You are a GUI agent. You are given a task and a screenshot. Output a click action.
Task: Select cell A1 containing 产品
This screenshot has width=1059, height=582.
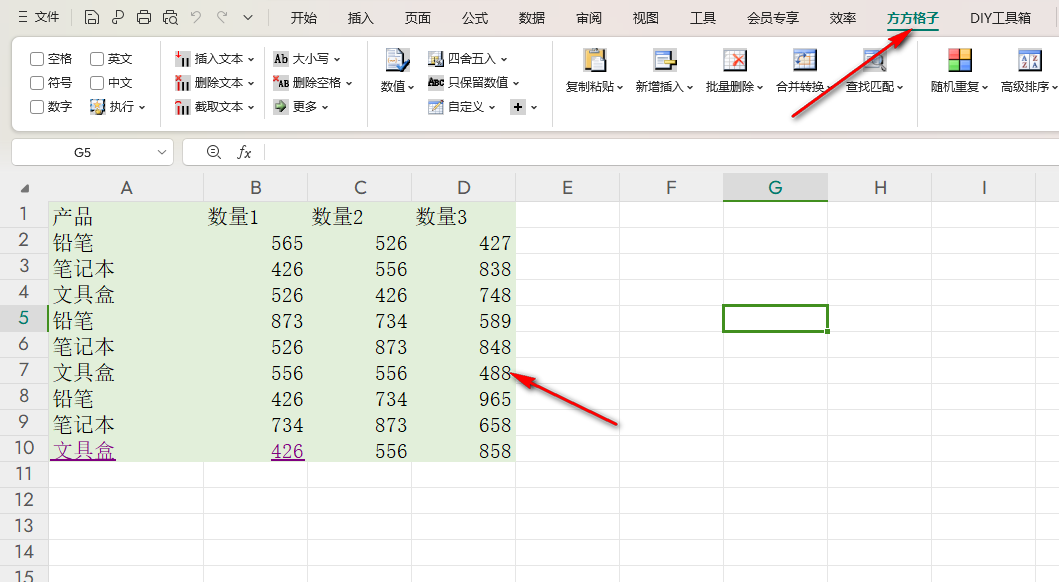(127, 215)
